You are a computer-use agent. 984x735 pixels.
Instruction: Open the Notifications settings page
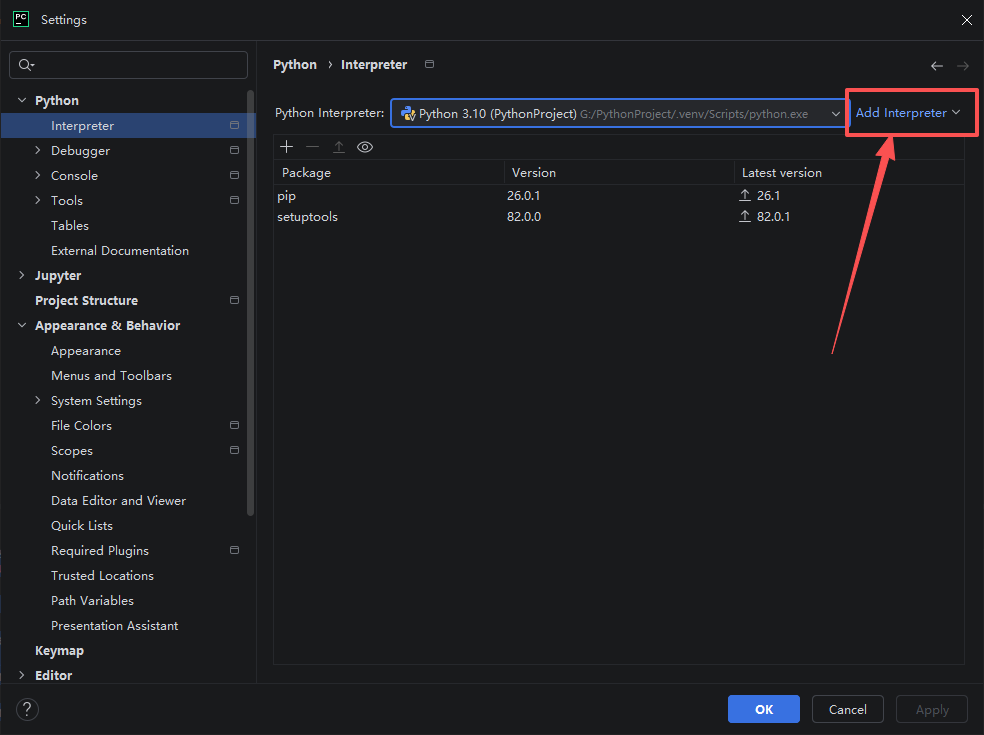[87, 475]
